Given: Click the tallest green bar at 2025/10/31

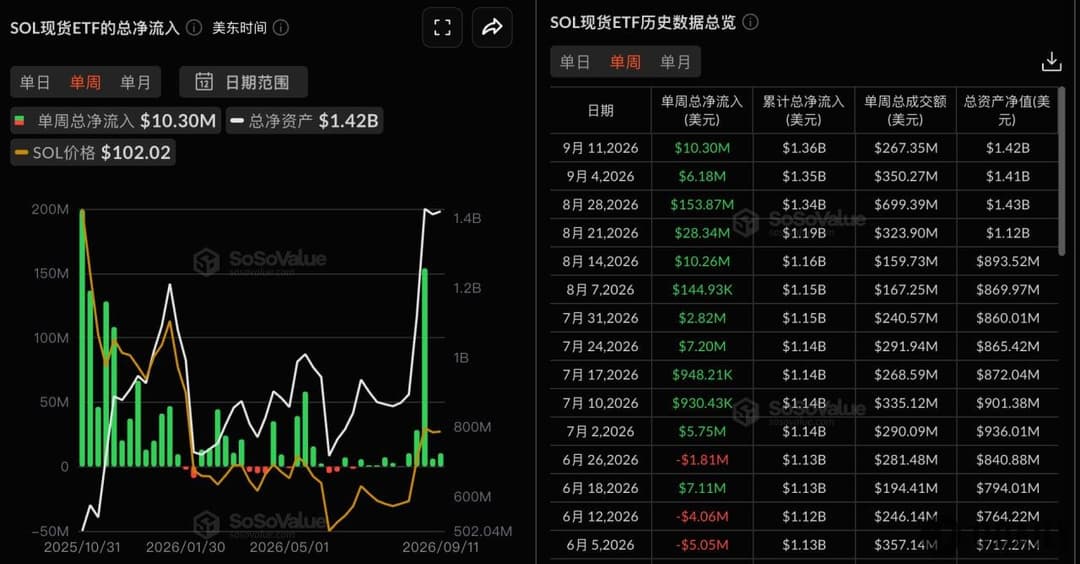Looking at the screenshot, I should click(83, 338).
